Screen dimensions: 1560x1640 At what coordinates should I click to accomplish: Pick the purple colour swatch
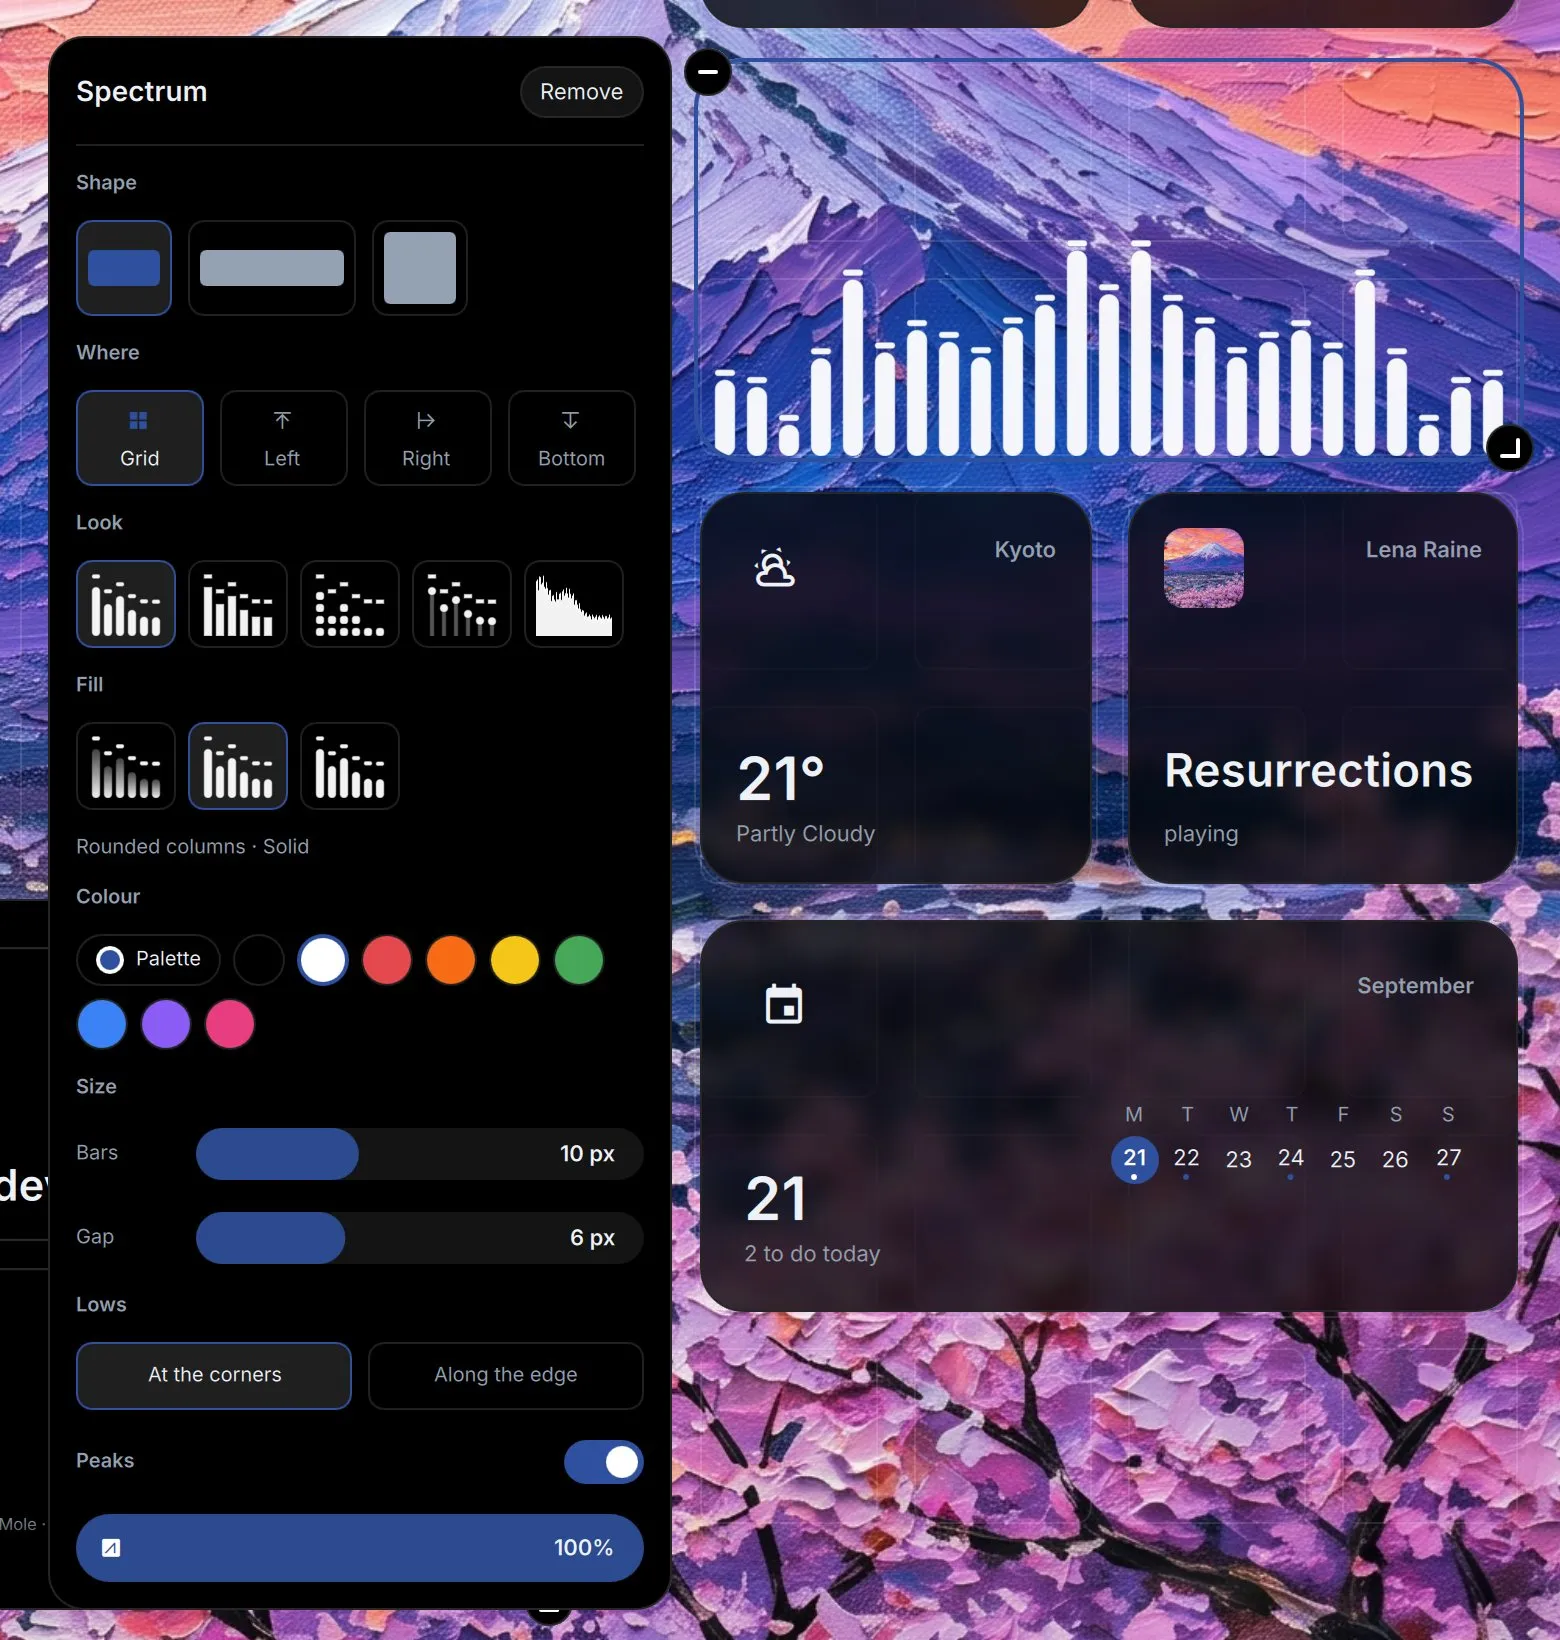tap(166, 1024)
